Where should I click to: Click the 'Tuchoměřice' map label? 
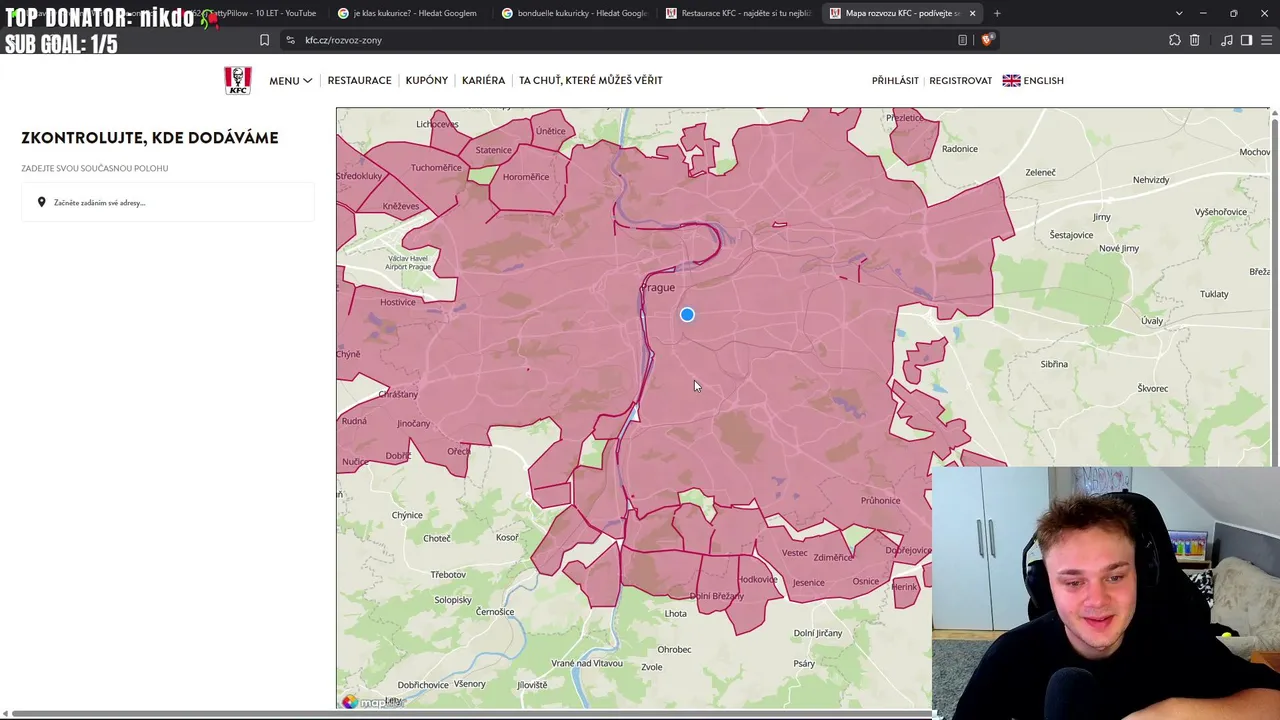[x=436, y=167]
